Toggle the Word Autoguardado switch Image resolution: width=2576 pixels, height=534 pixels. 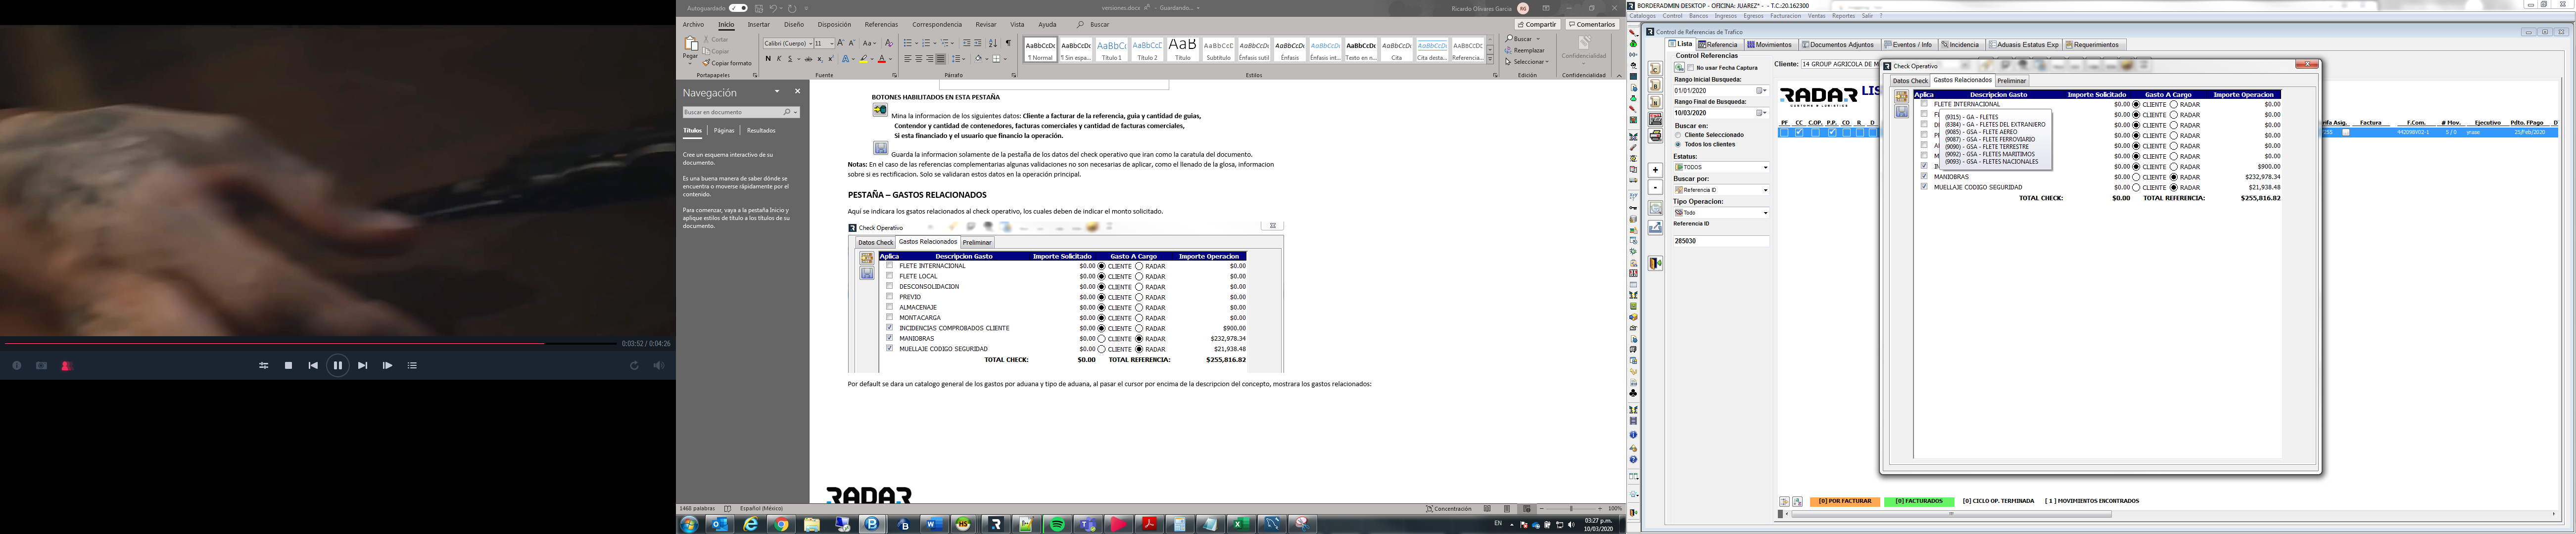pos(738,8)
